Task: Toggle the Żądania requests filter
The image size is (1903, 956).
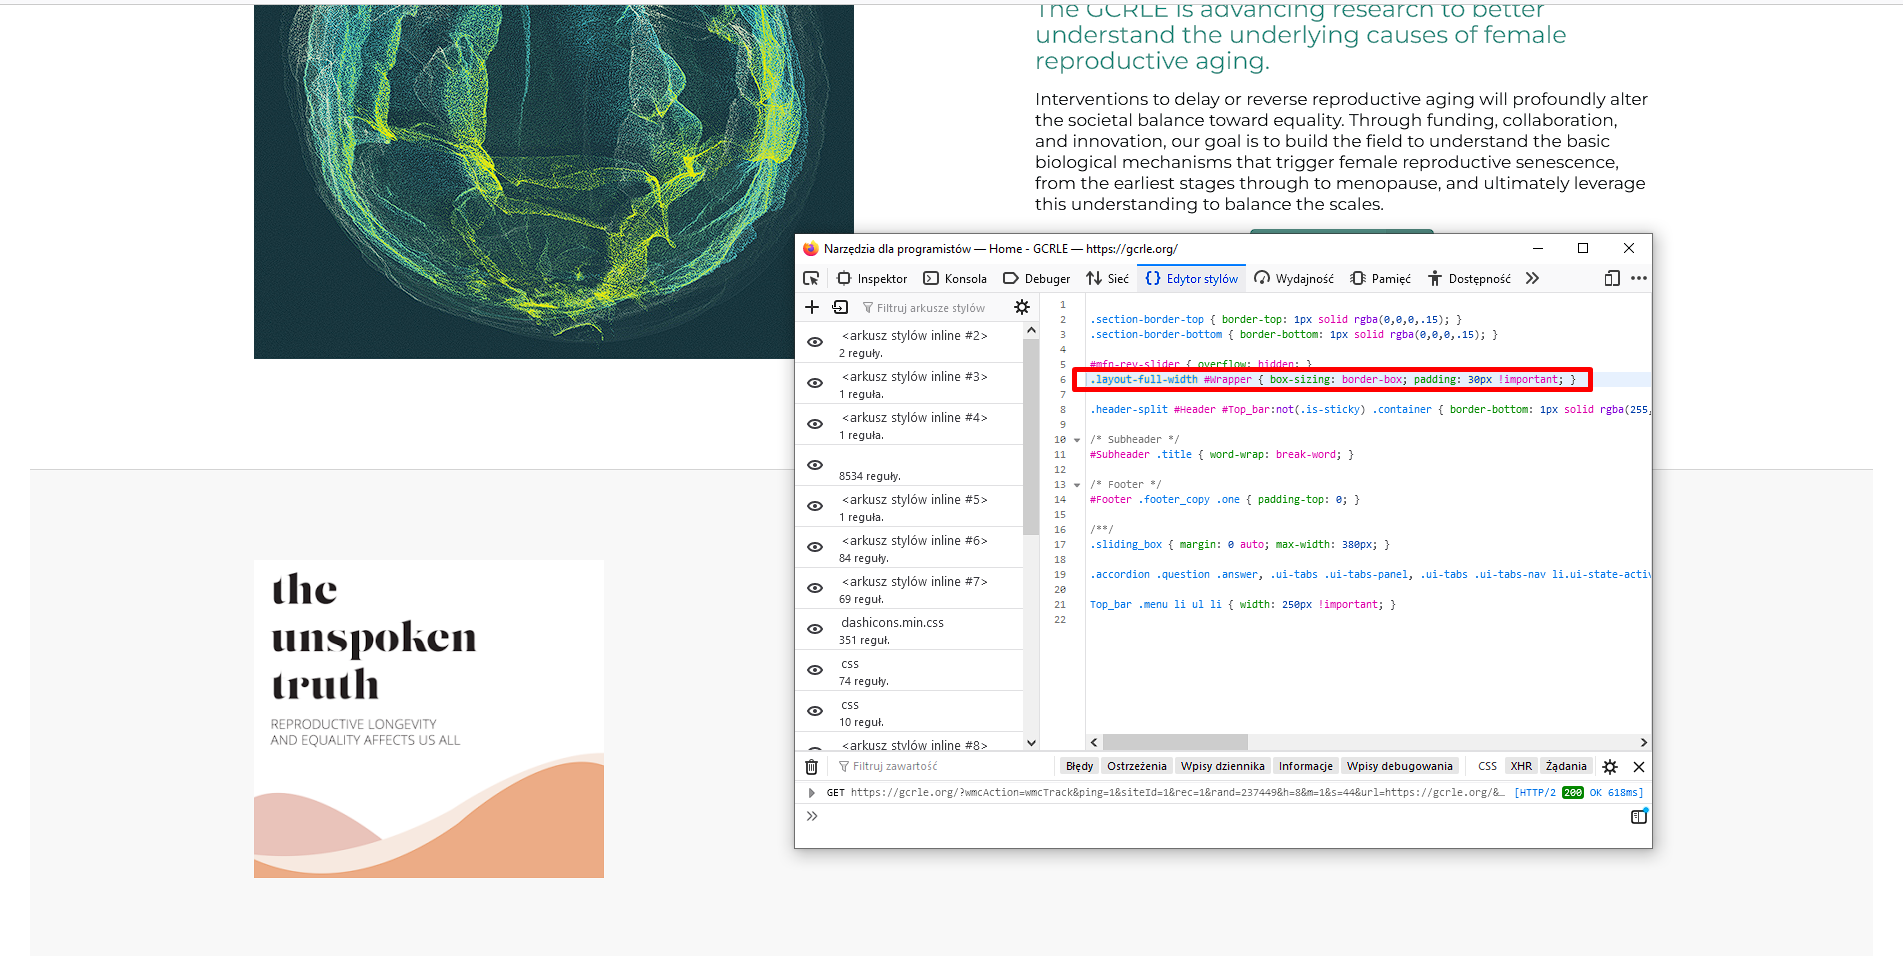Action: (1565, 766)
